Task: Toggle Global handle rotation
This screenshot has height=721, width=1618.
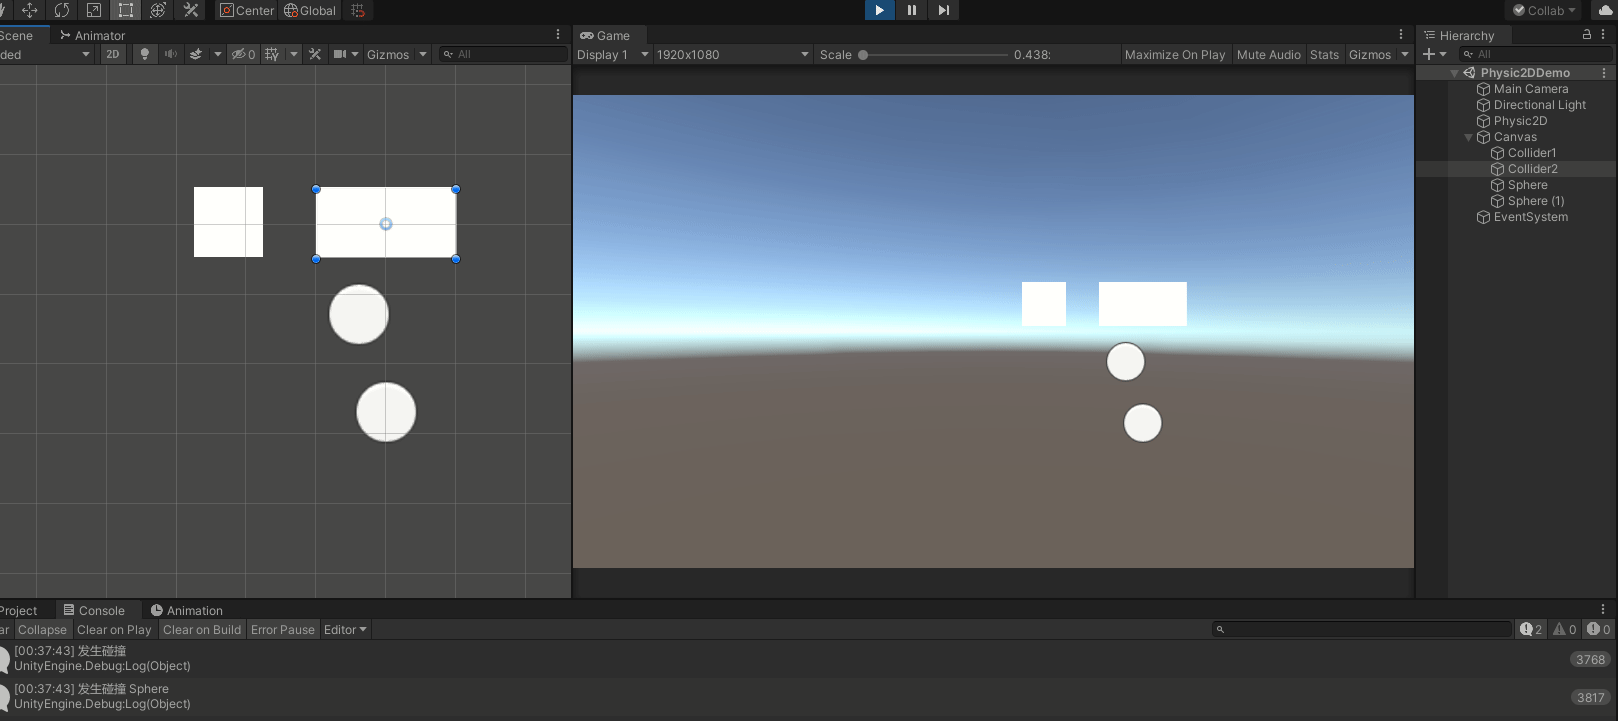Action: [310, 10]
